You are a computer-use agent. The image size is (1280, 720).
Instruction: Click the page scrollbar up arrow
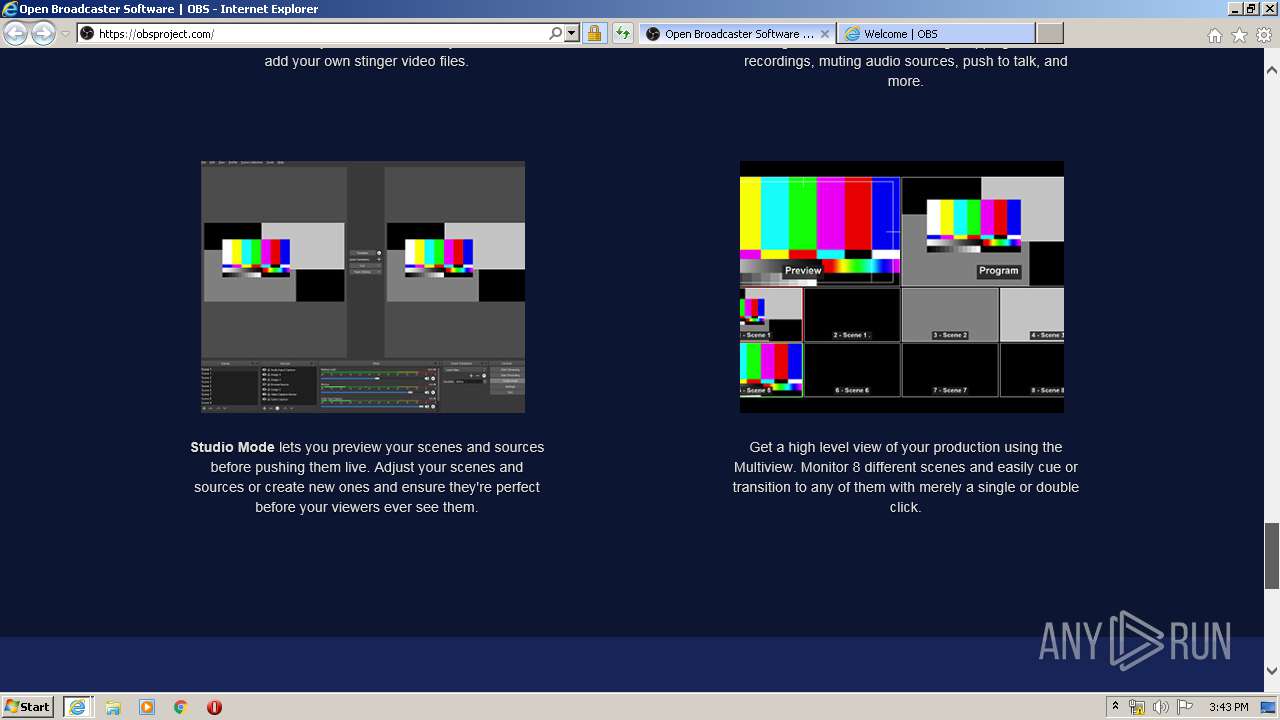(x=1272, y=70)
